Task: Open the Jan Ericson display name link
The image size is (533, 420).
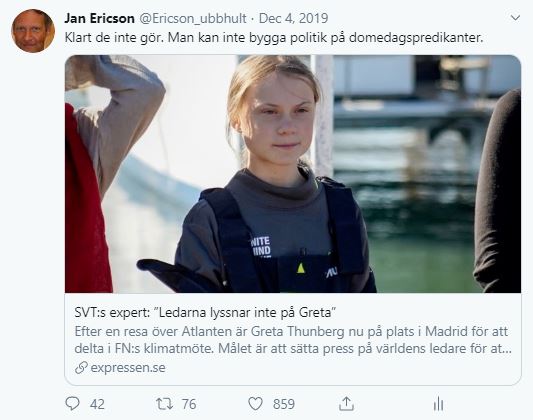Action: pyautogui.click(x=100, y=18)
